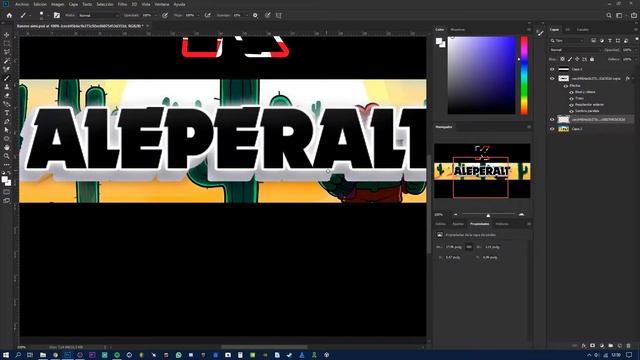
Task: Select the Eraser tool
Action: 7,96
